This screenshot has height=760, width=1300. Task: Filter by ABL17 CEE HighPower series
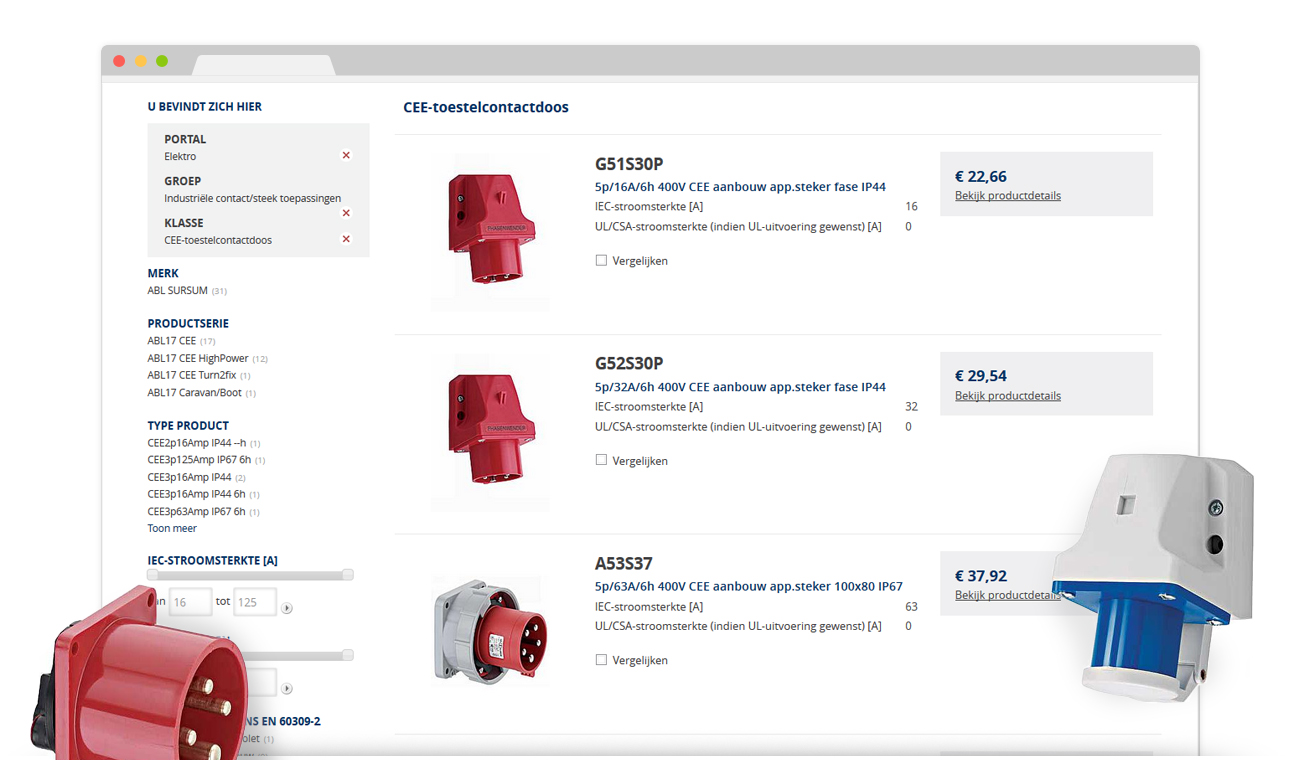tap(198, 358)
